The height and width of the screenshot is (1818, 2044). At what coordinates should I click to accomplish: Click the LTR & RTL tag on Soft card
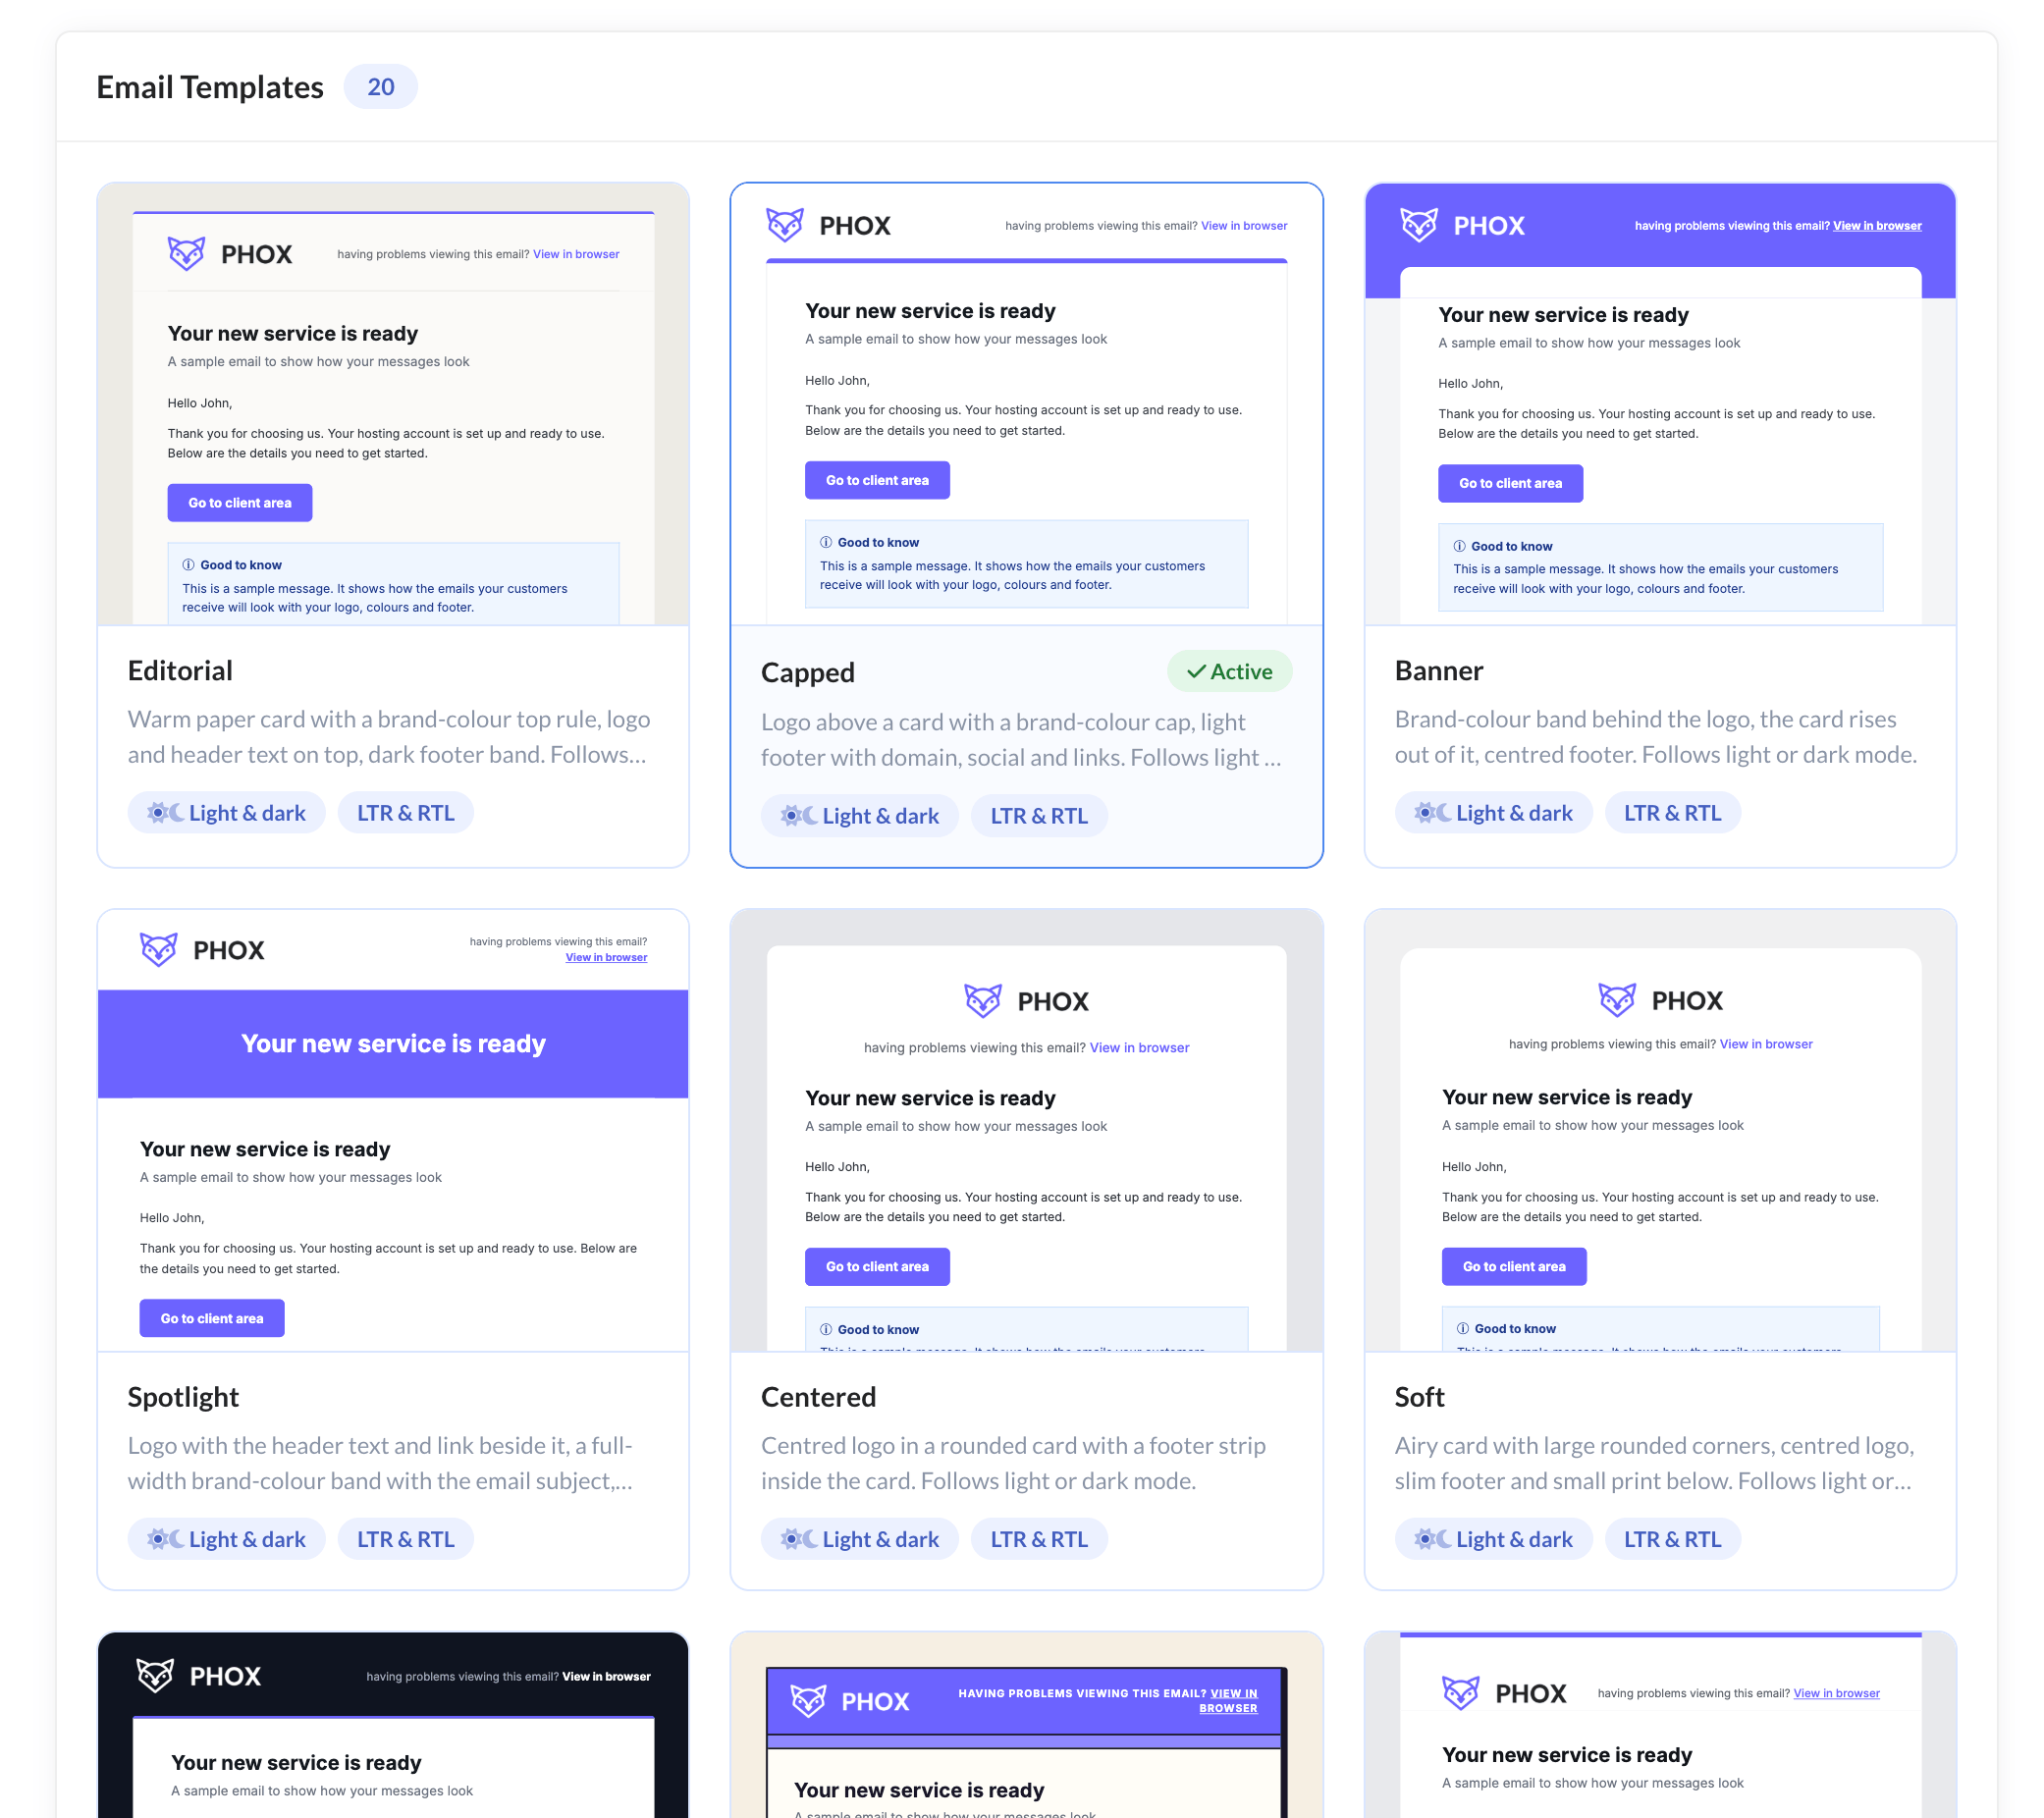(x=1672, y=1539)
